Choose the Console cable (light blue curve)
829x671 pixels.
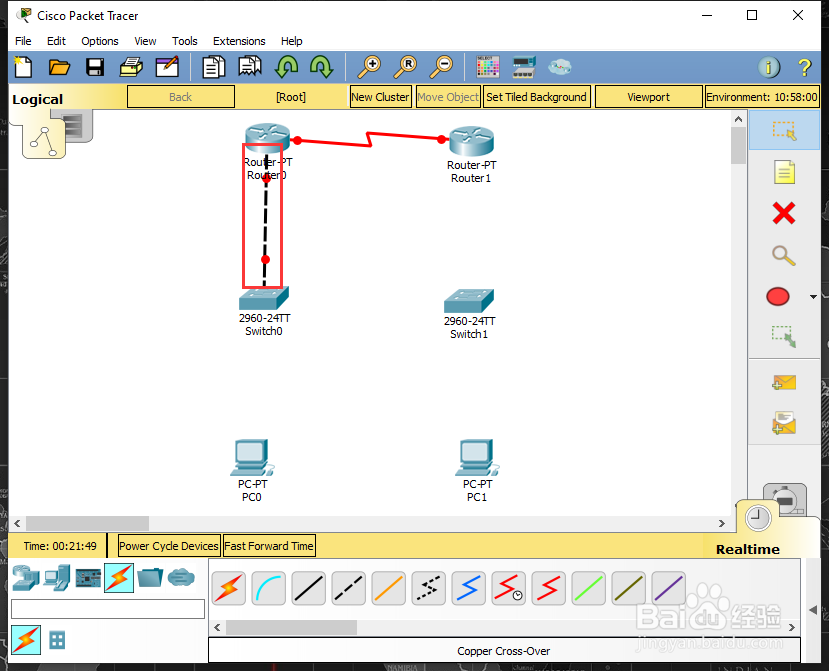[269, 588]
